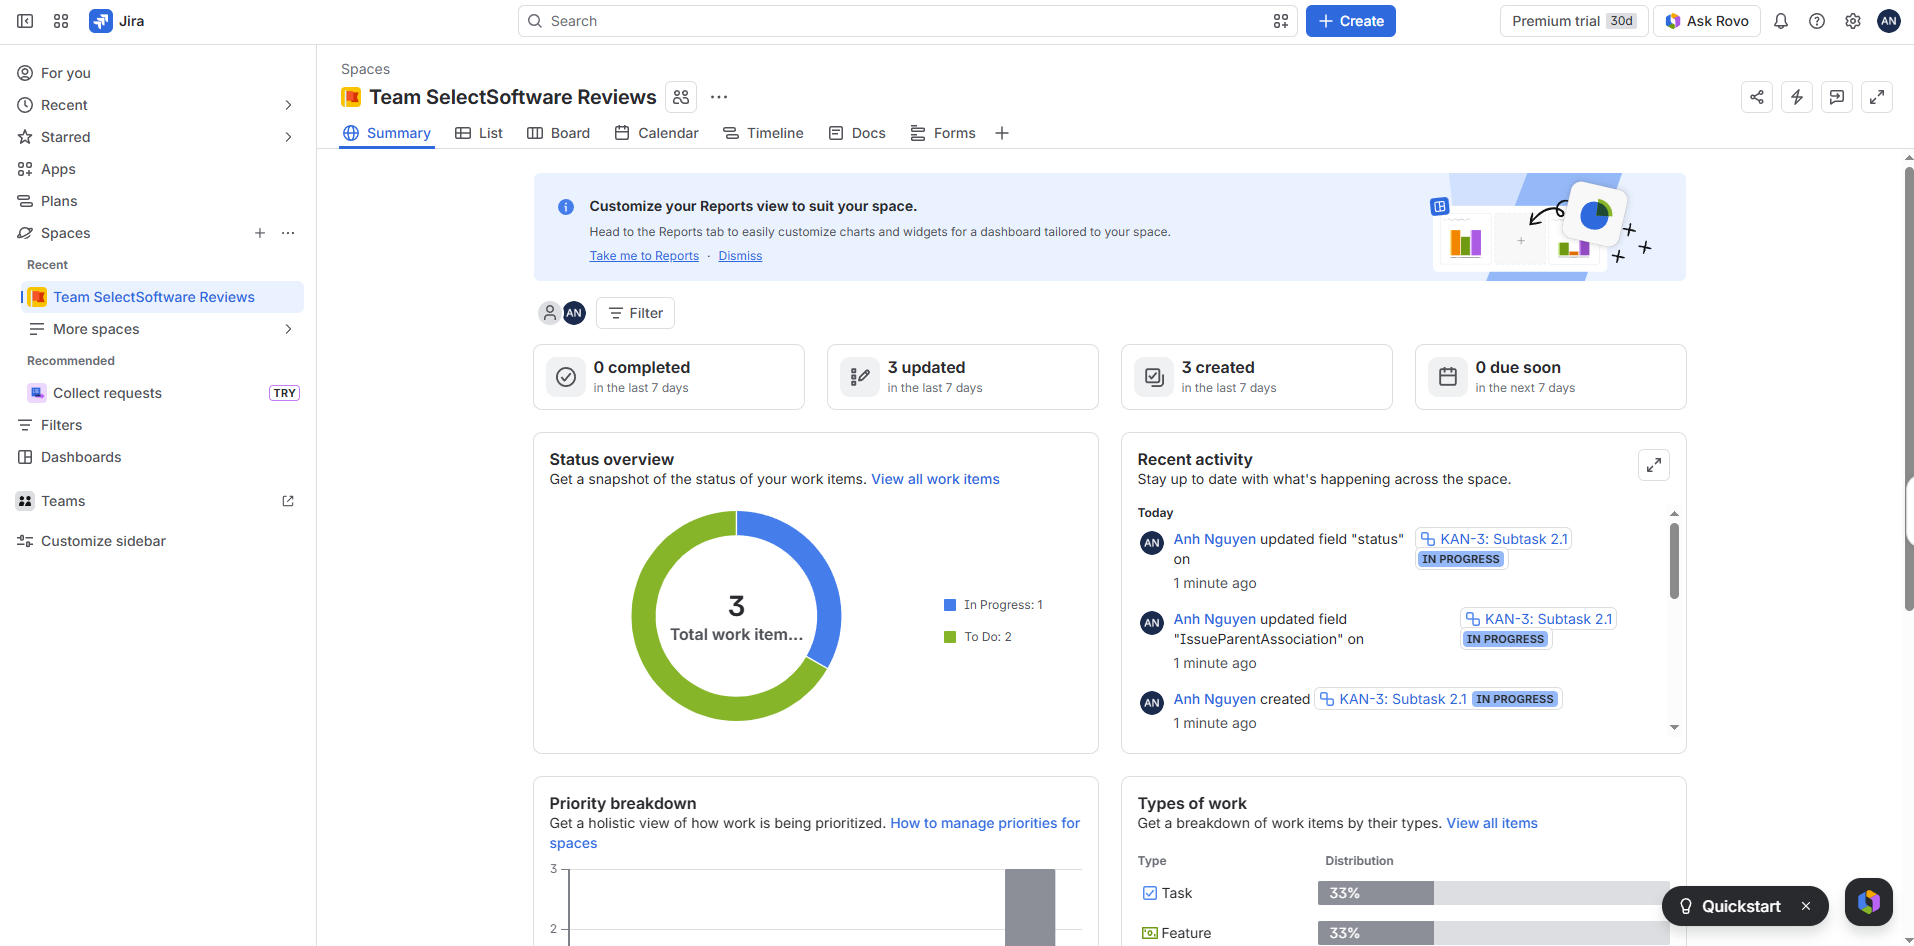Dismiss the Reports banner
The image size is (1914, 946).
click(740, 256)
